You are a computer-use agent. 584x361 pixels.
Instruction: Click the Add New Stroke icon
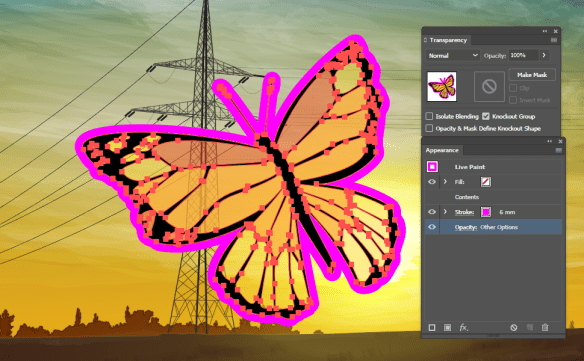432,327
